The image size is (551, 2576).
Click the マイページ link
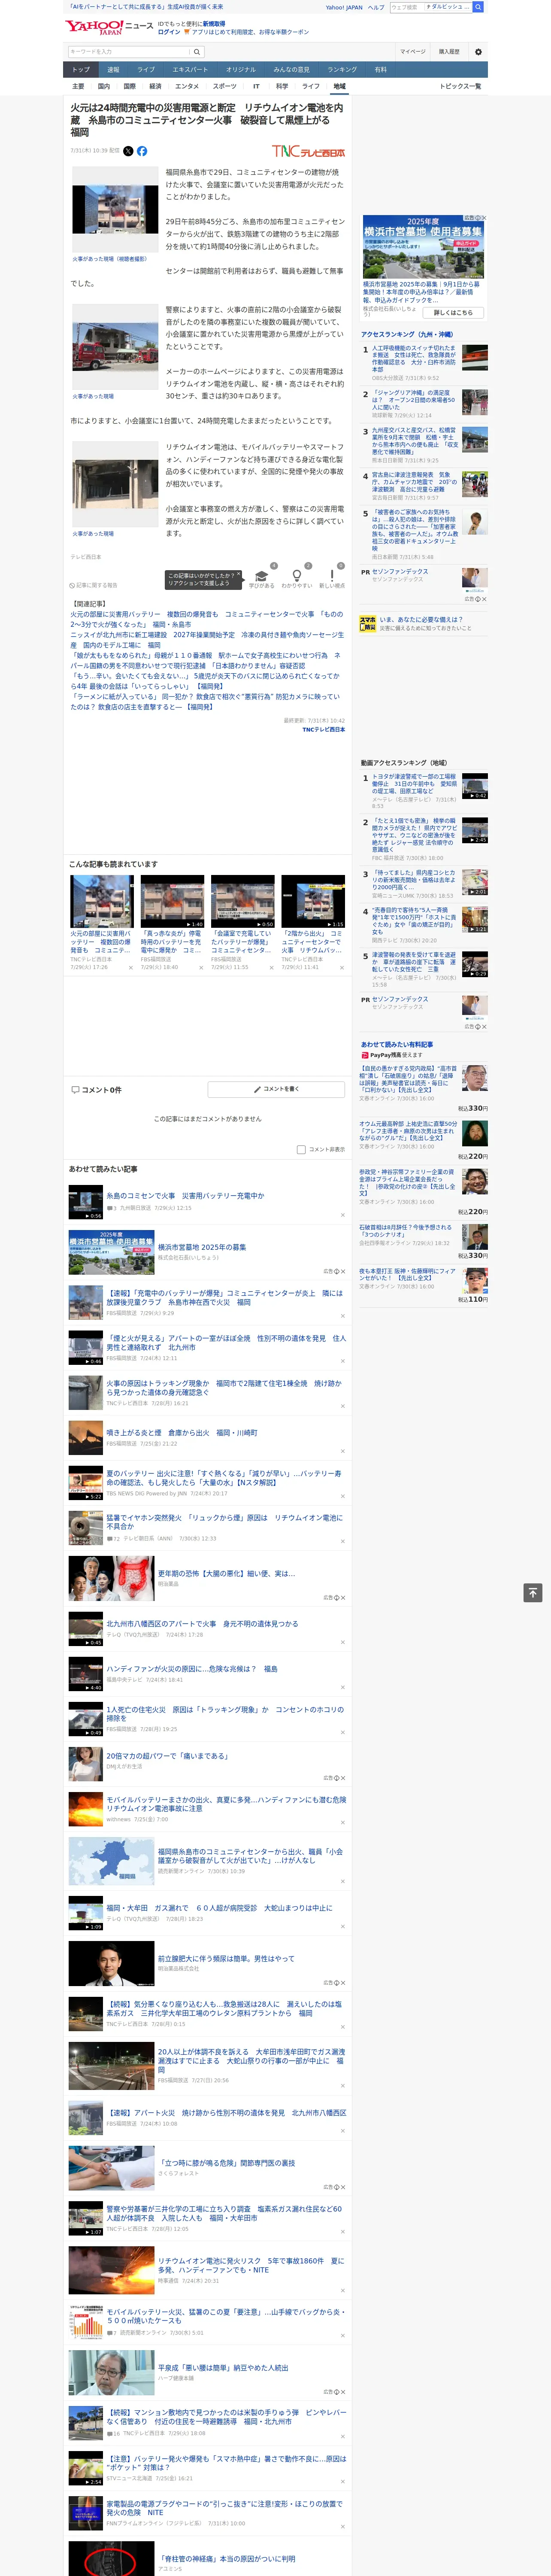point(413,52)
